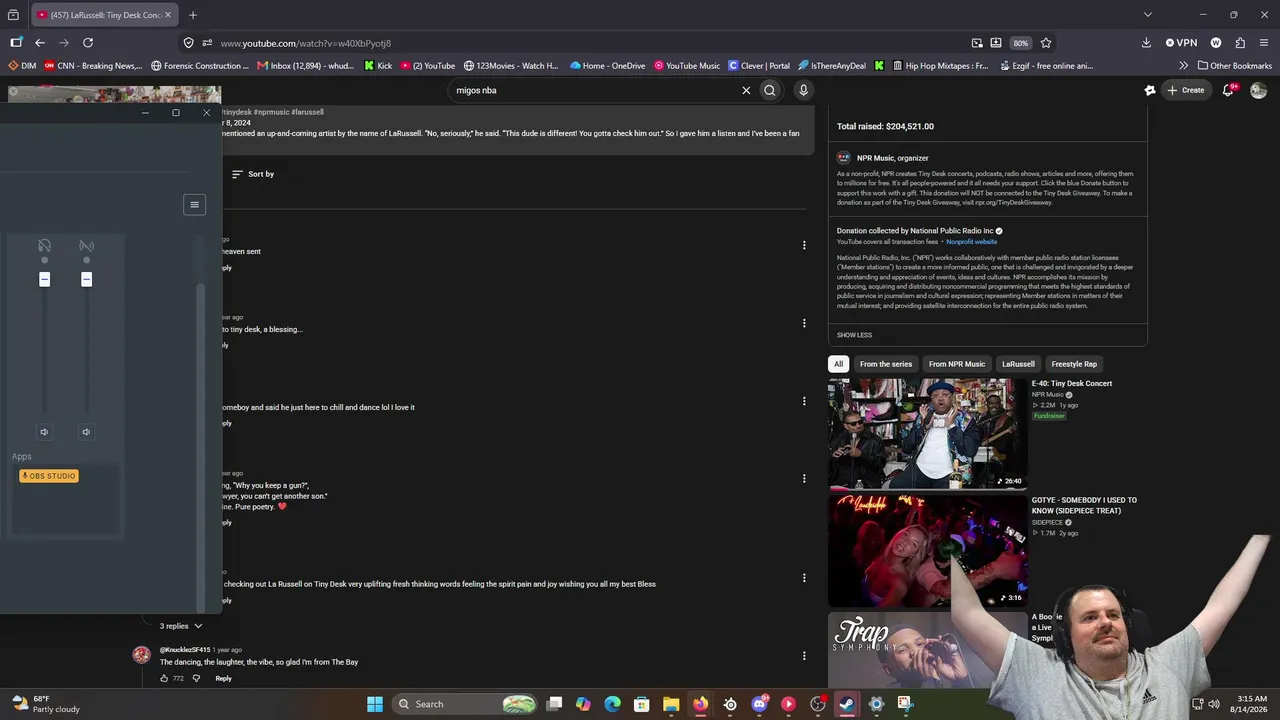
Task: Mute the left mixer channel speaker button
Action: point(44,432)
